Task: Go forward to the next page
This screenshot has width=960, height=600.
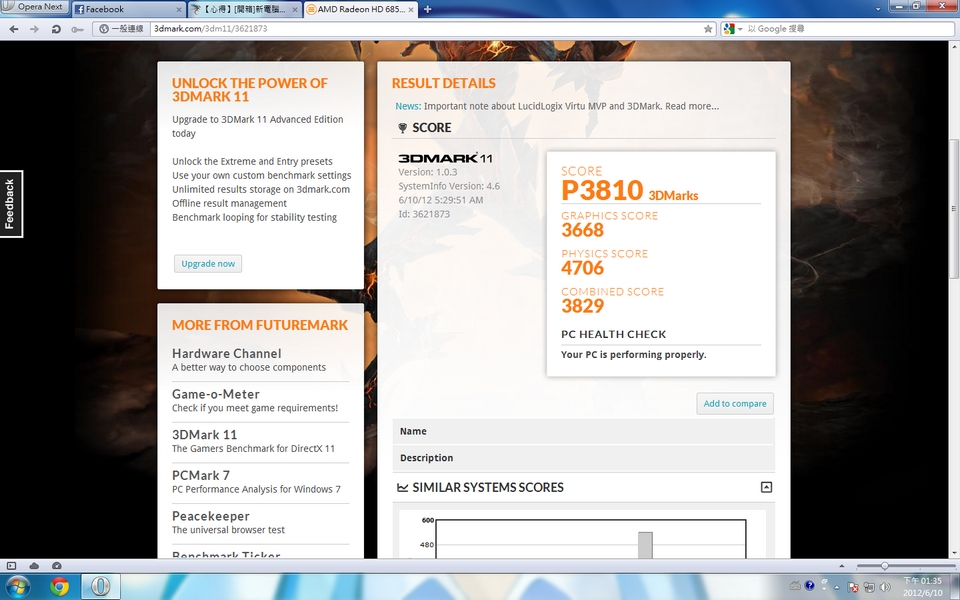Action: 34,29
